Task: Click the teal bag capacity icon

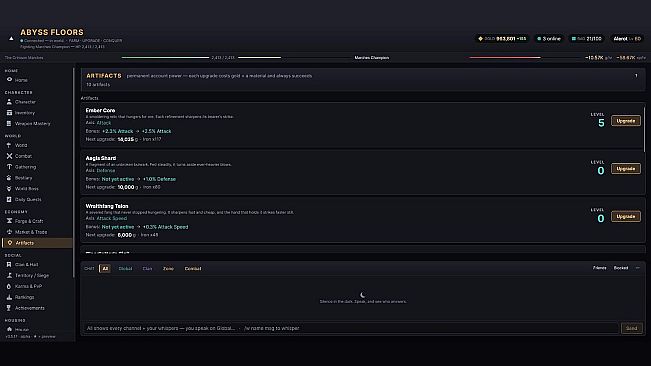Action: 574,39
